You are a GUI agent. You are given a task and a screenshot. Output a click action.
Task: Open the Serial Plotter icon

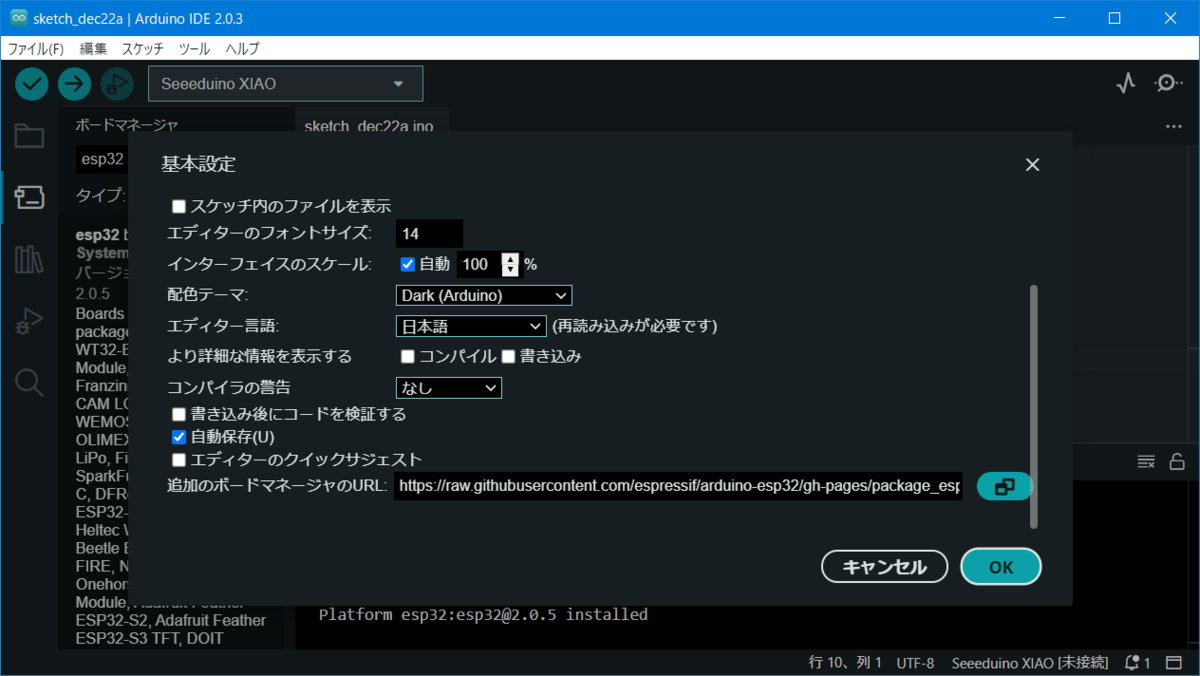coord(1126,84)
